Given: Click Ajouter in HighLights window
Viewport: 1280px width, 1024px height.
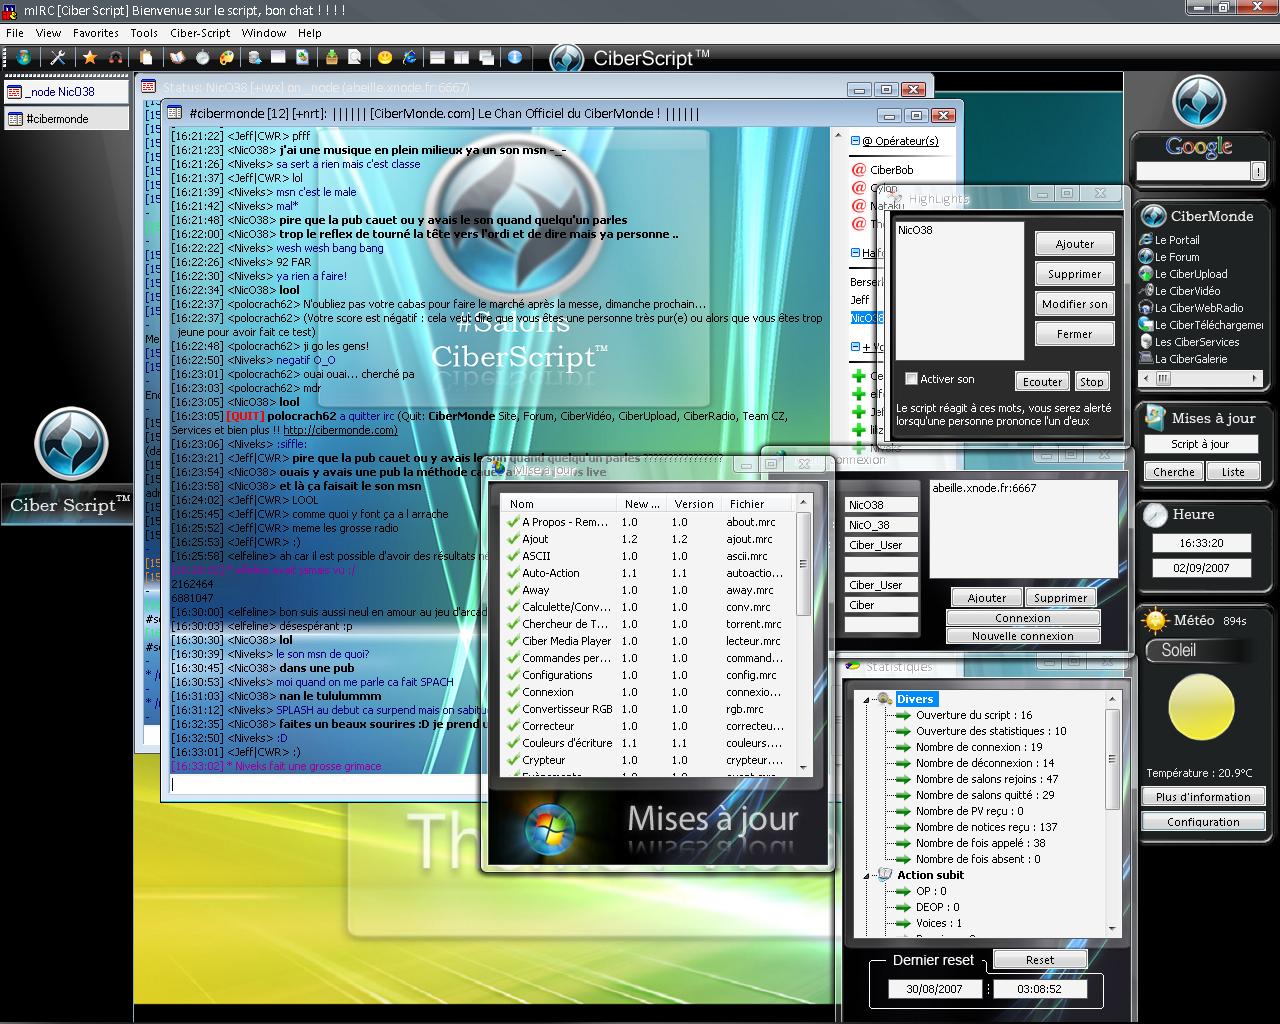Looking at the screenshot, I should (x=1074, y=244).
